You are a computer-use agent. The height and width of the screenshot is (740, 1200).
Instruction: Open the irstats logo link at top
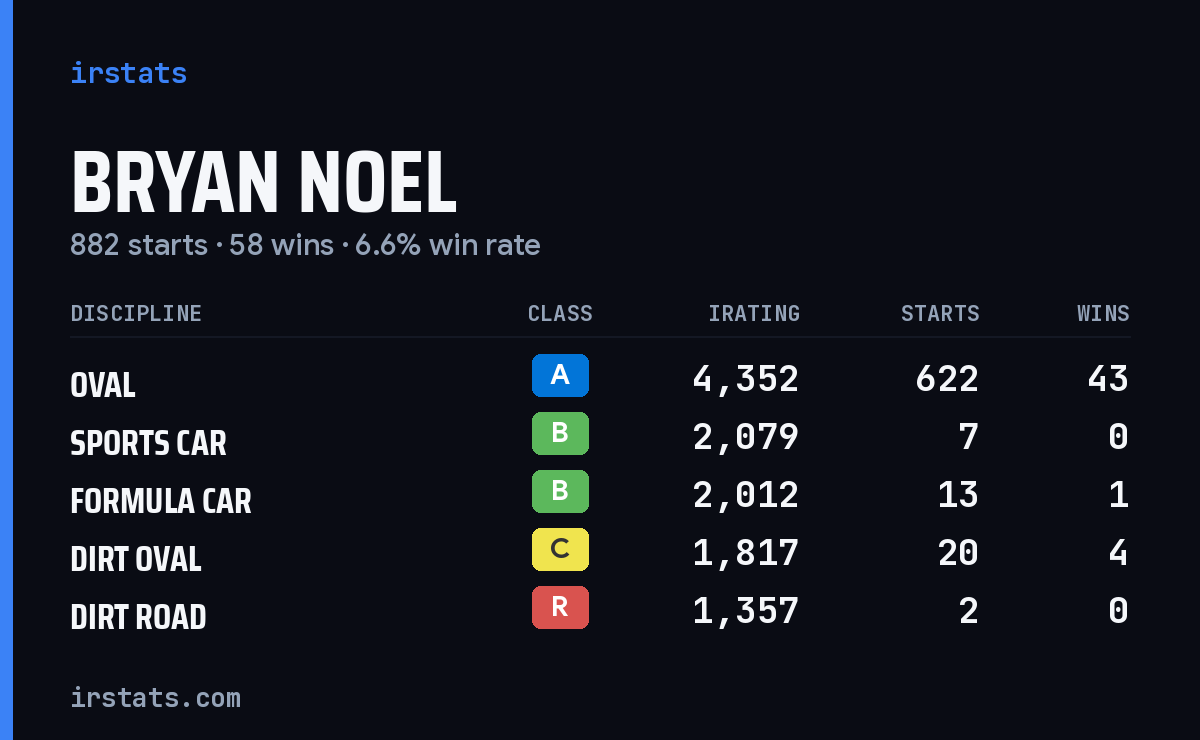coord(128,73)
